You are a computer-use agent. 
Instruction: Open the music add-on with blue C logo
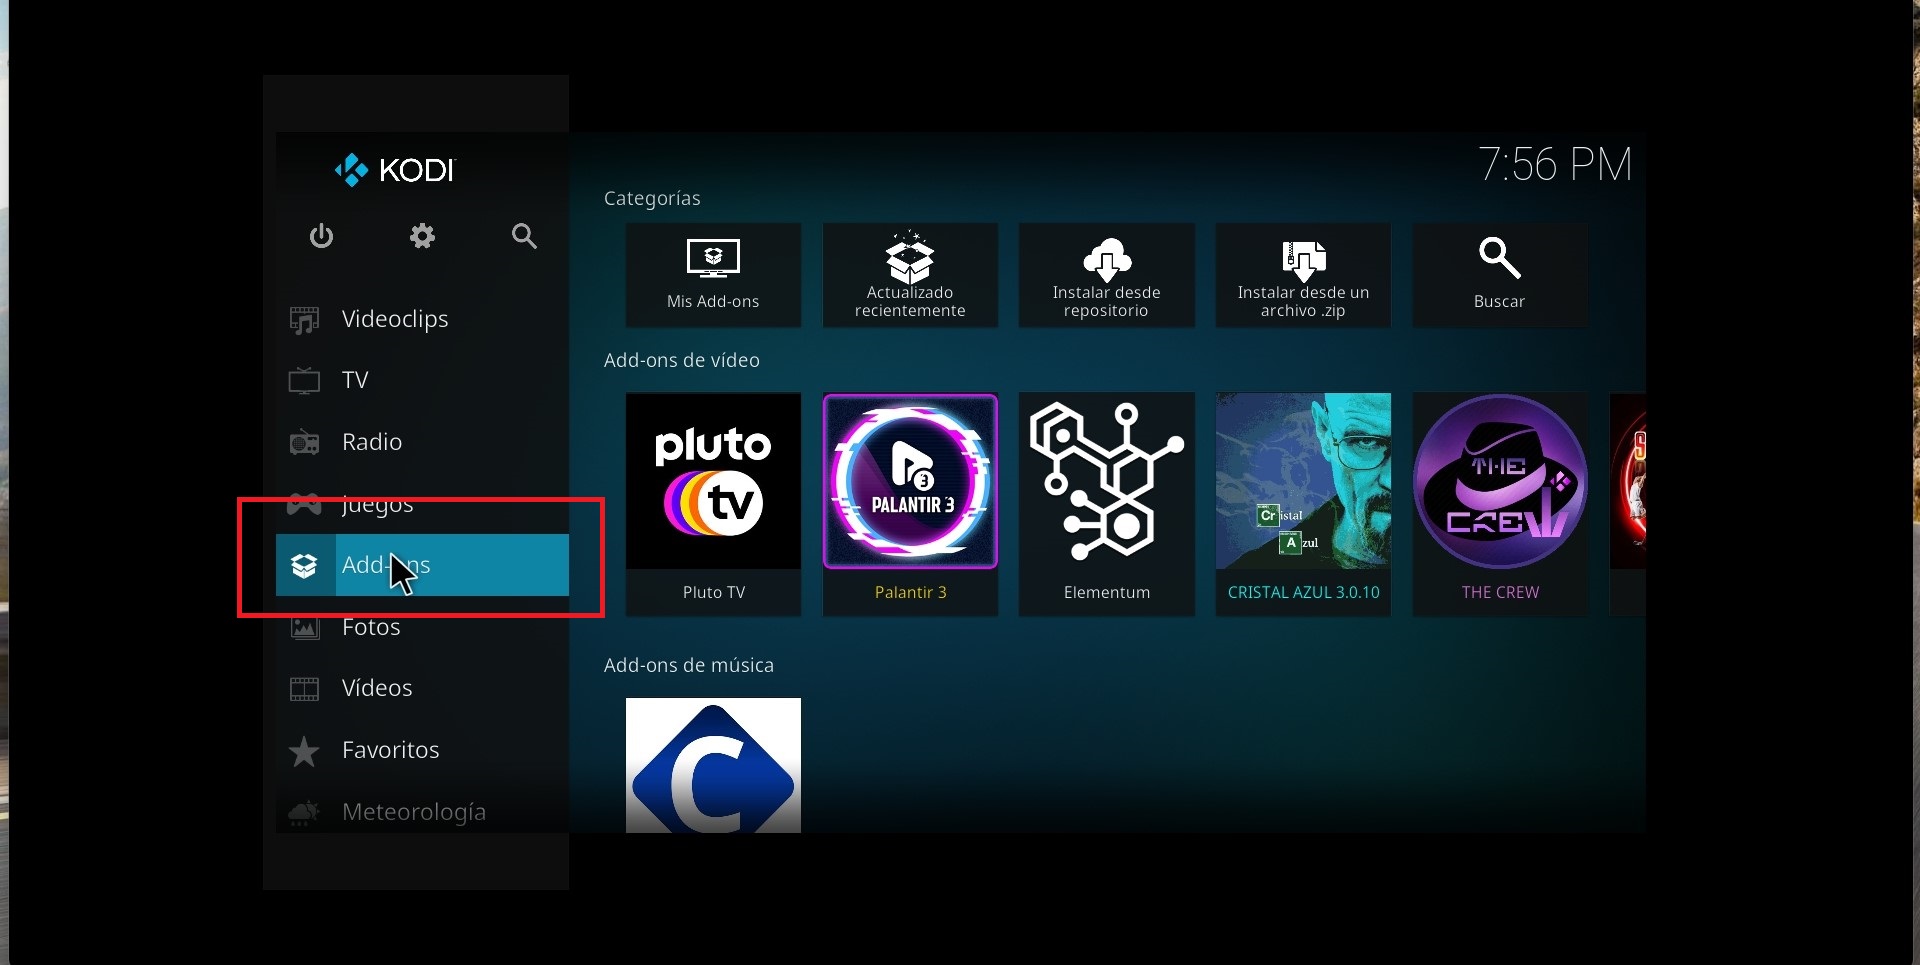[712, 765]
